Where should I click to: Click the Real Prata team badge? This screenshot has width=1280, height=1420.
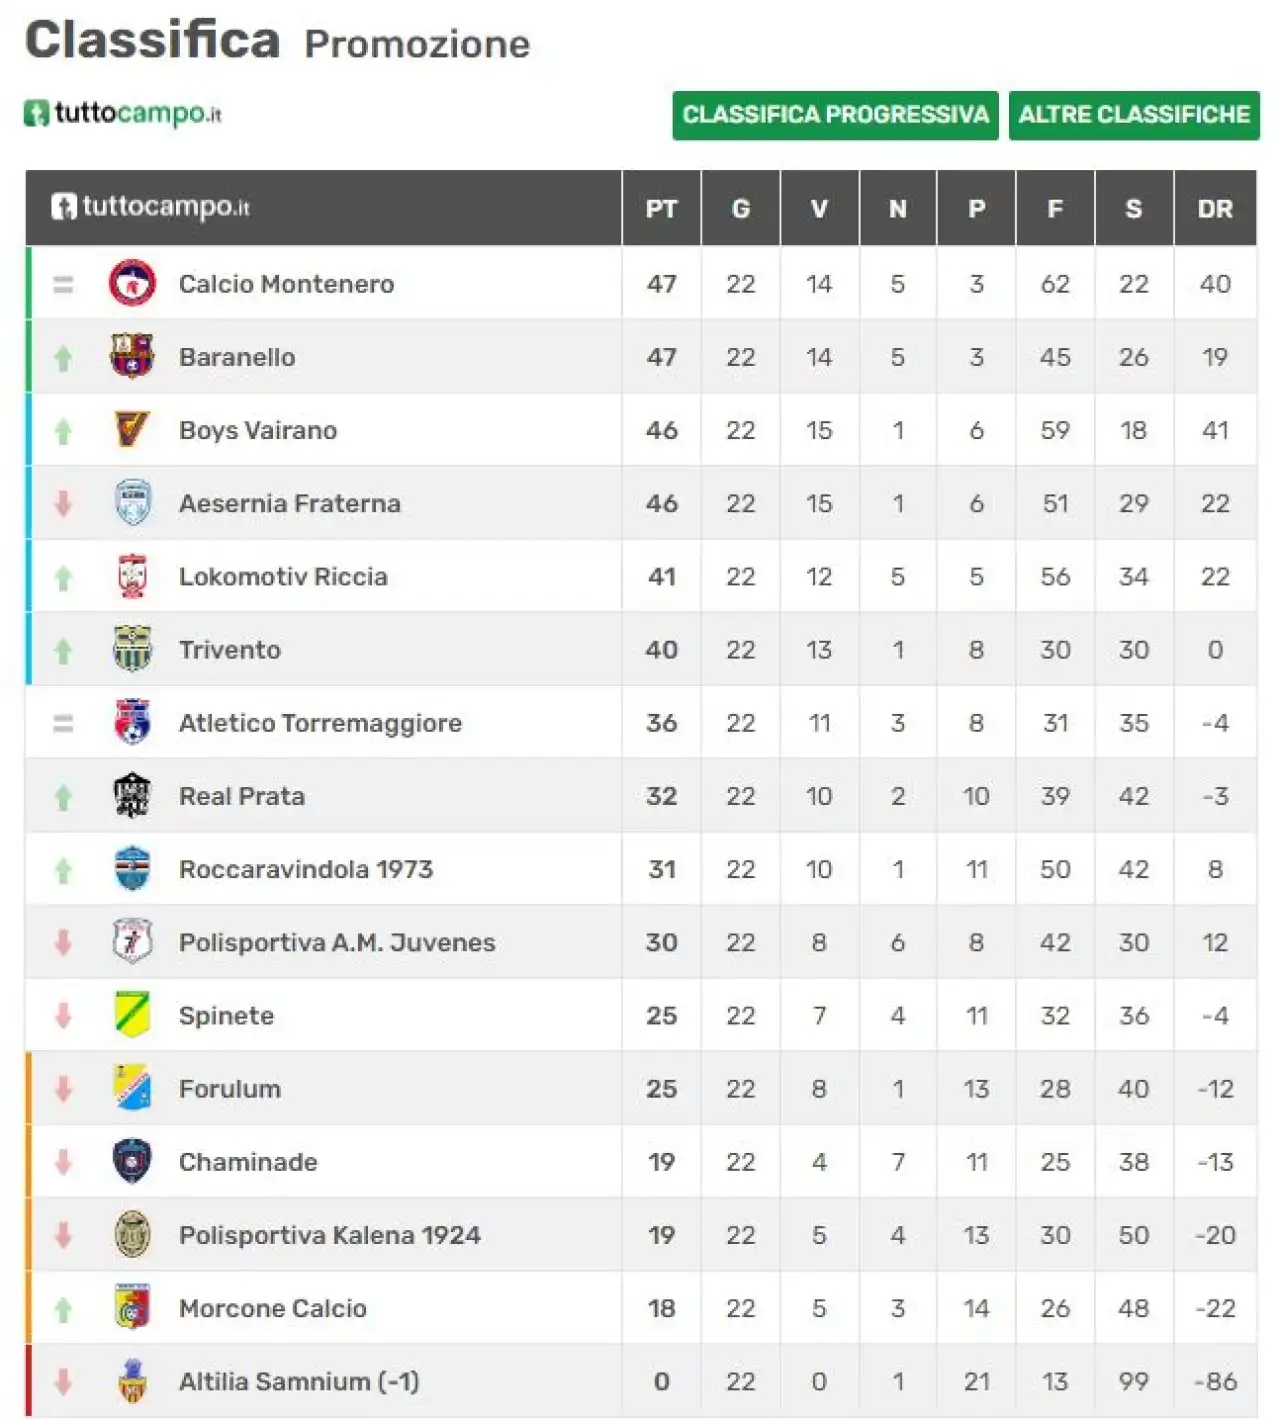pos(132,796)
